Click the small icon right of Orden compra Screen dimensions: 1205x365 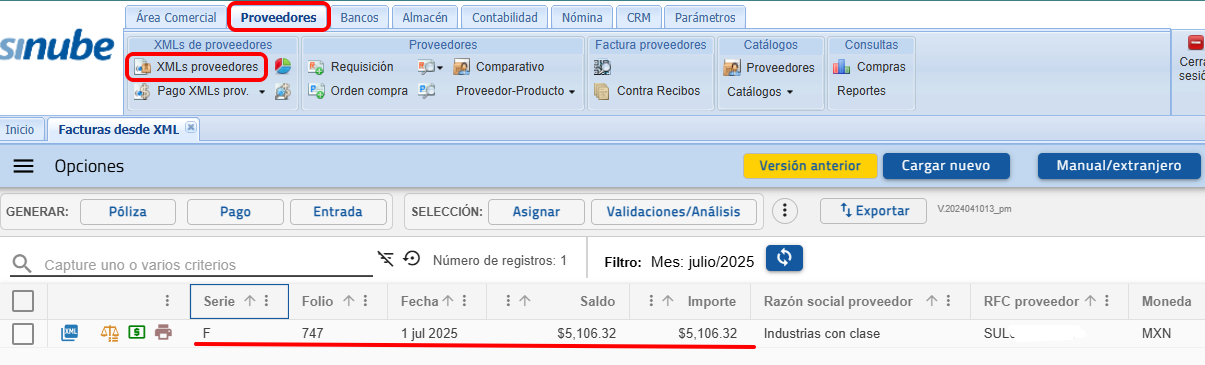426,91
